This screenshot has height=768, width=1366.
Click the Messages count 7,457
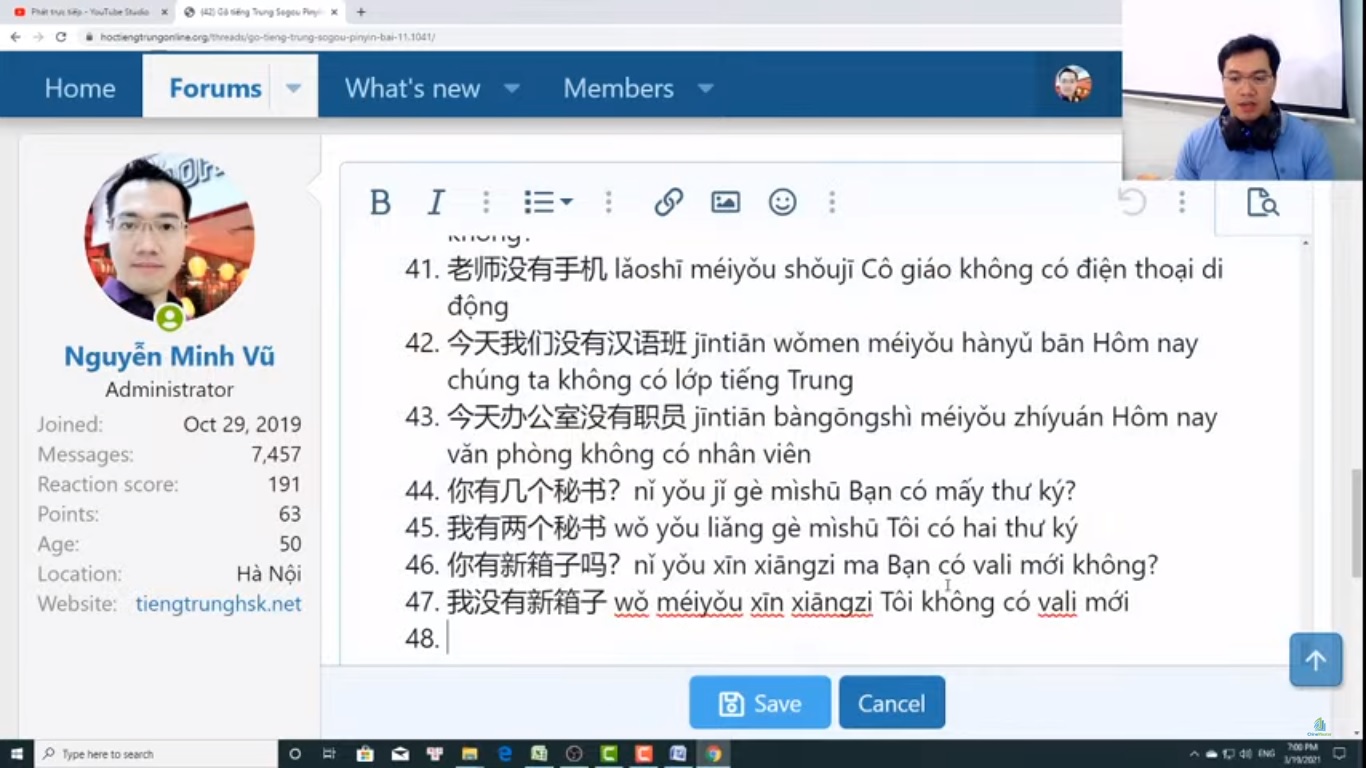pos(276,454)
